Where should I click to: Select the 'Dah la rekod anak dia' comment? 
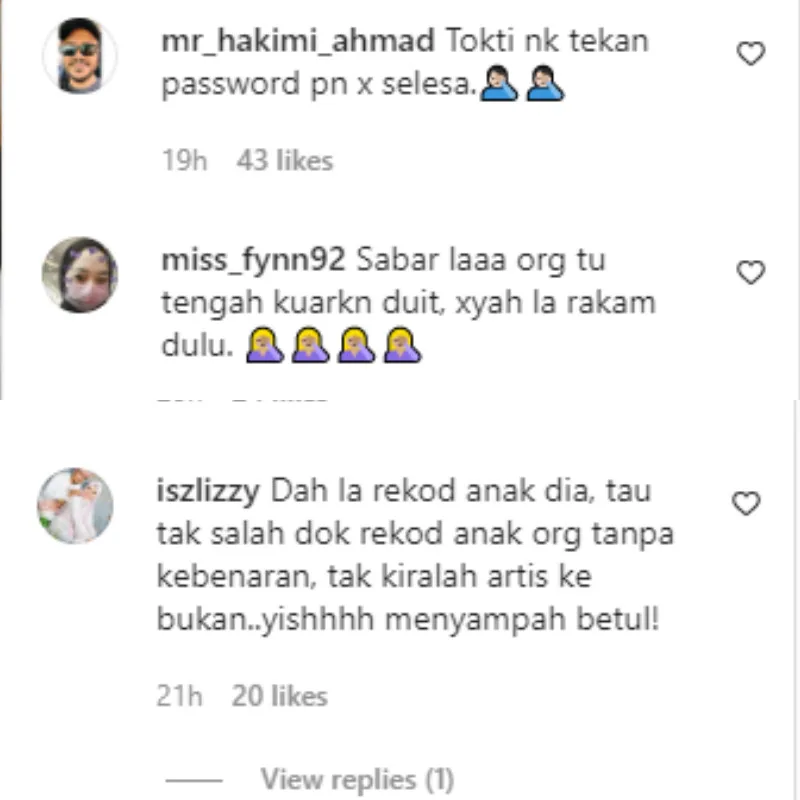pyautogui.click(x=415, y=555)
